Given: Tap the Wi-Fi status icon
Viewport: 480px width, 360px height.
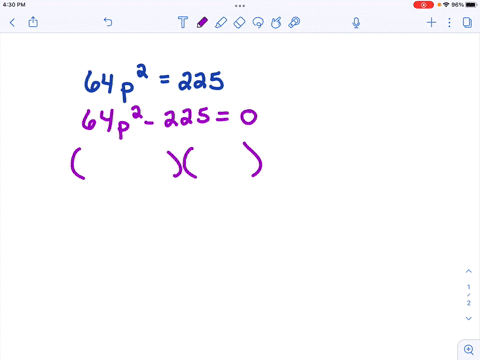Looking at the screenshot, I should pyautogui.click(x=446, y=5).
